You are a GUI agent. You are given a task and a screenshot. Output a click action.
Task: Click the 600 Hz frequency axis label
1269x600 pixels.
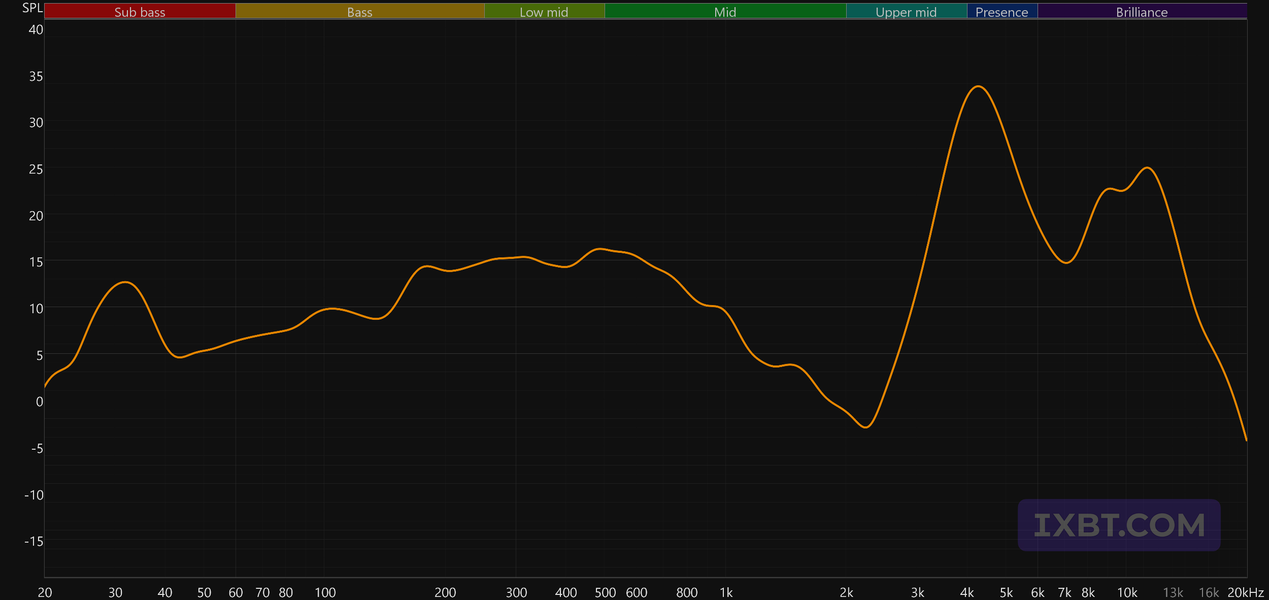click(637, 592)
